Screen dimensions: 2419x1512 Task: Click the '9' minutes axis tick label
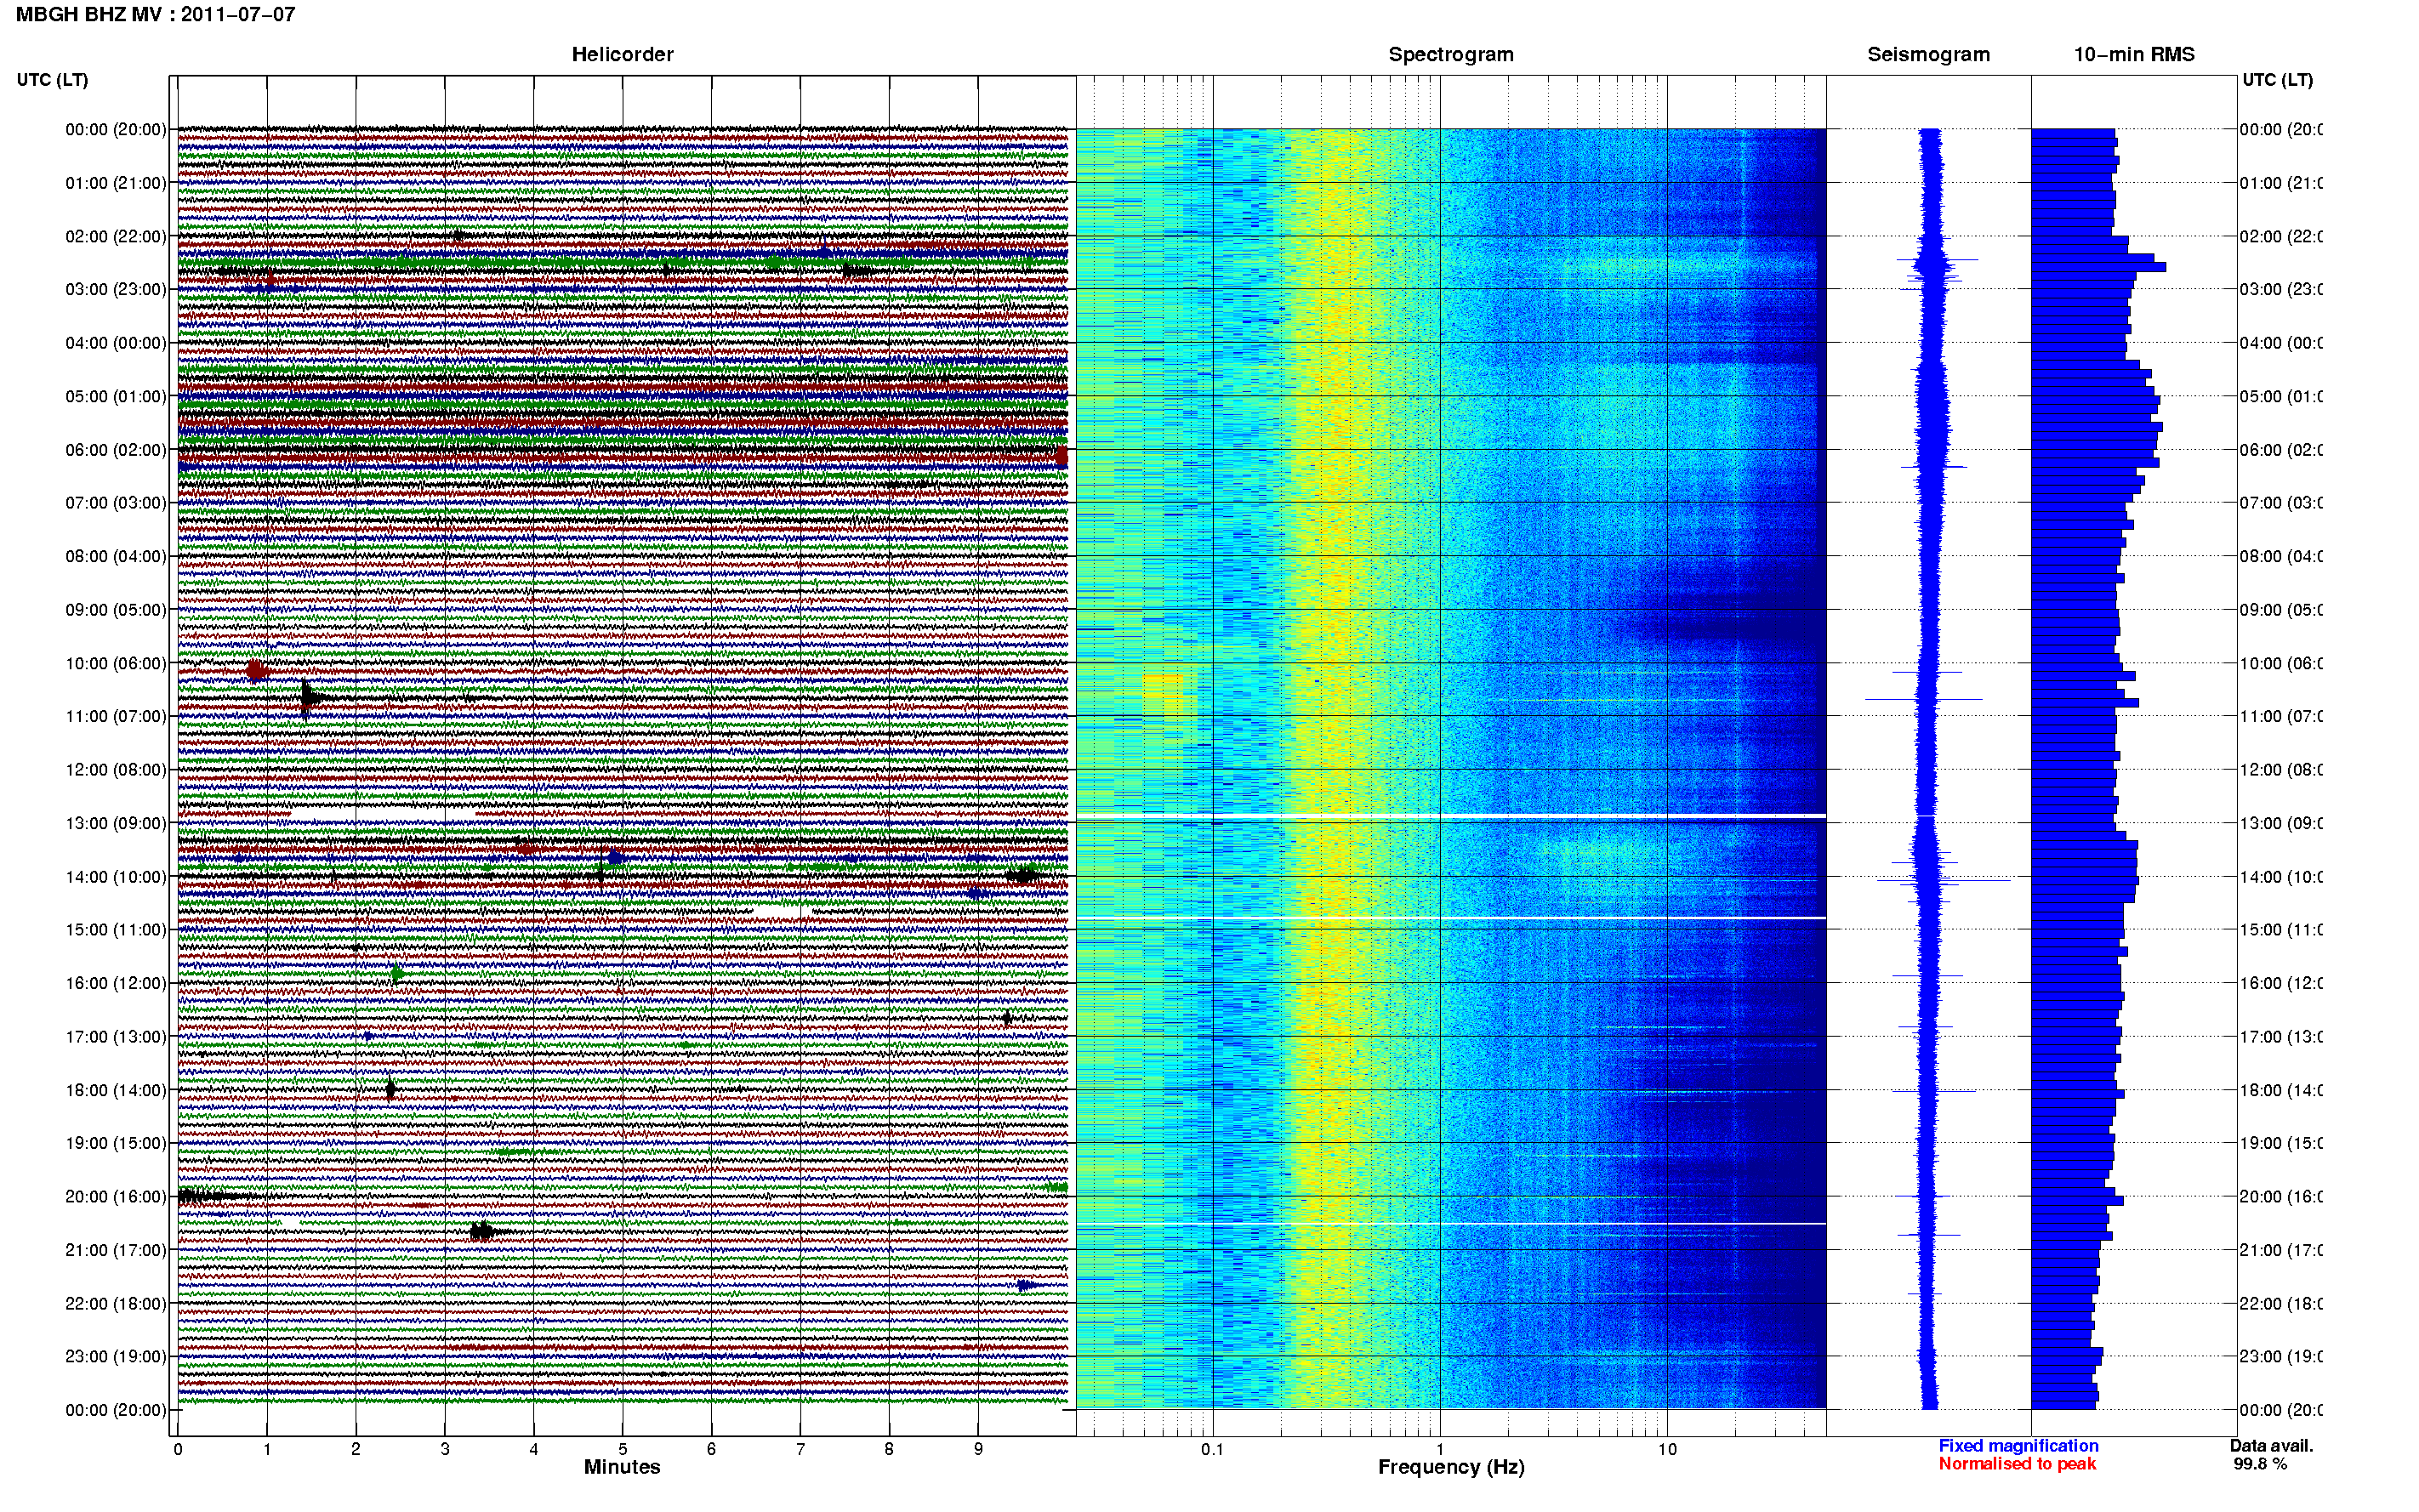tap(978, 1449)
